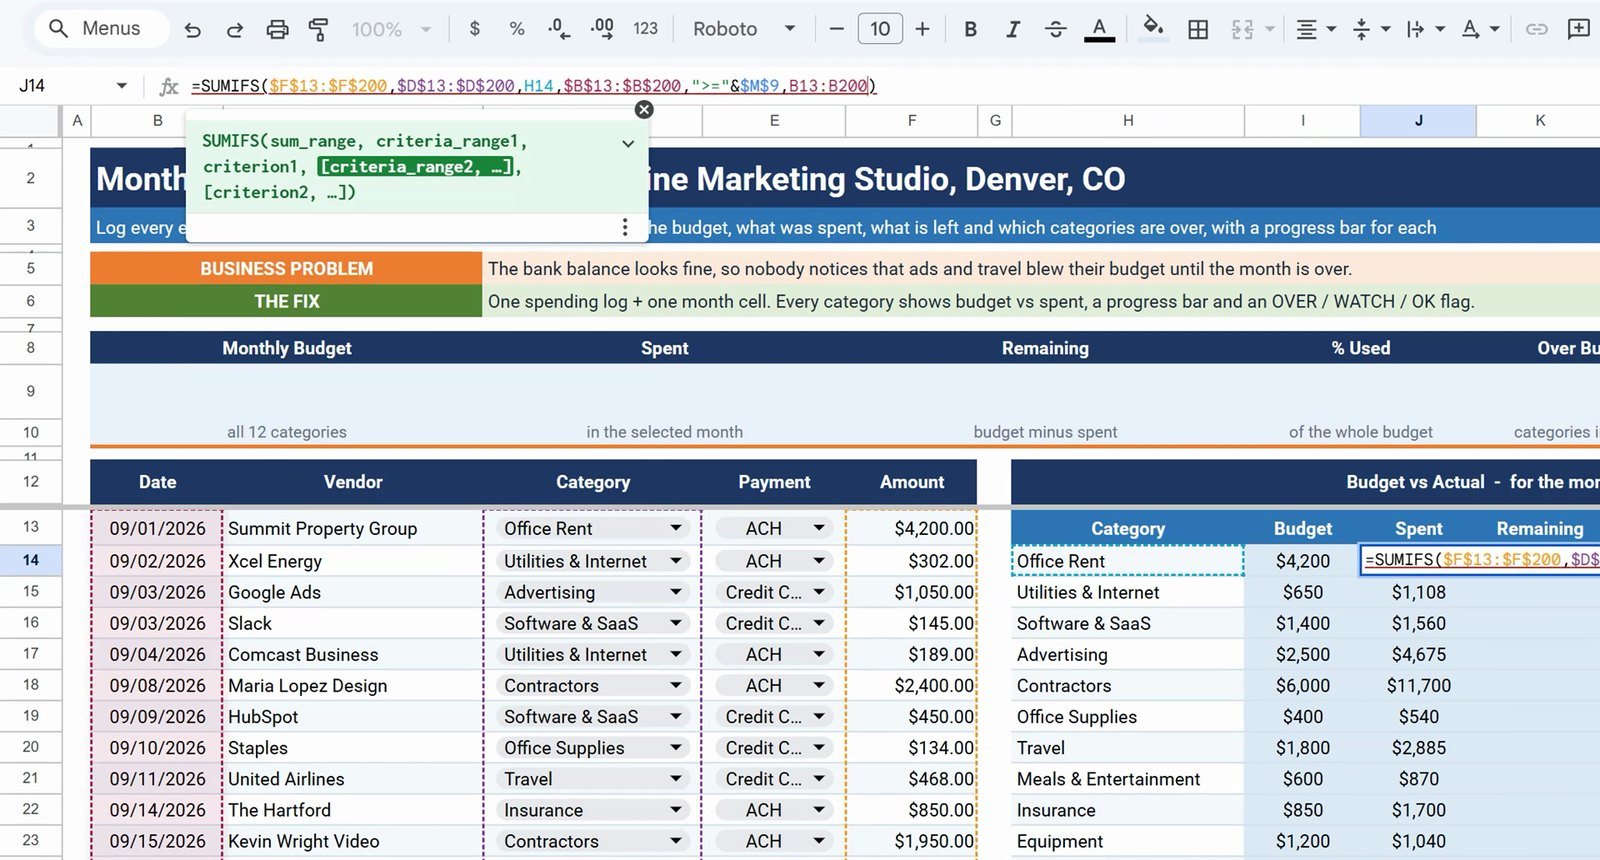Open the Roboto font dropdown
The height and width of the screenshot is (860, 1600).
click(x=744, y=29)
